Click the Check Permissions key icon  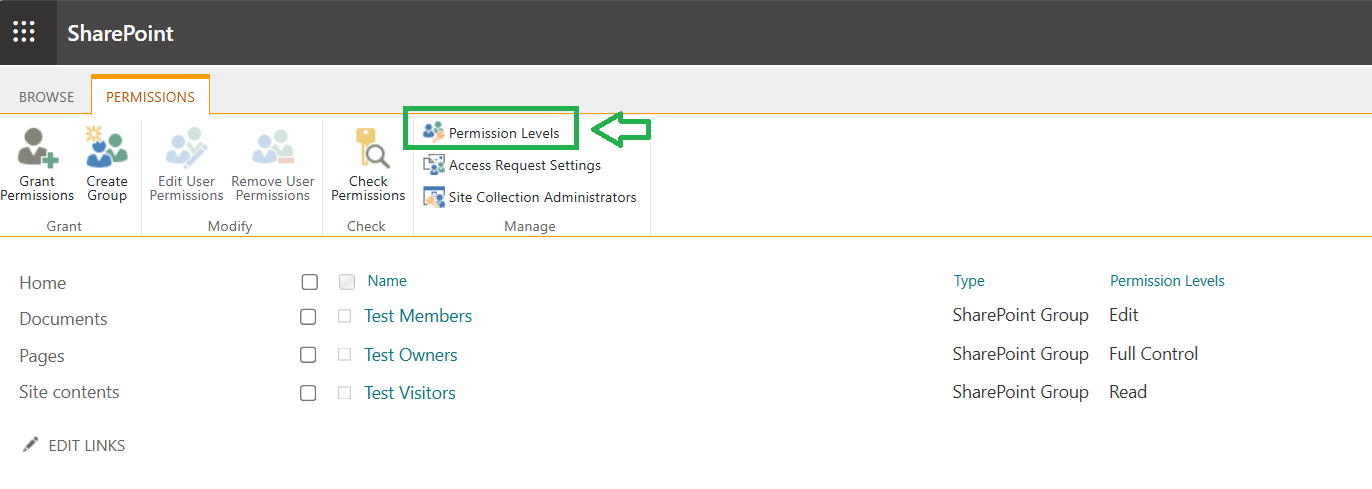click(369, 148)
